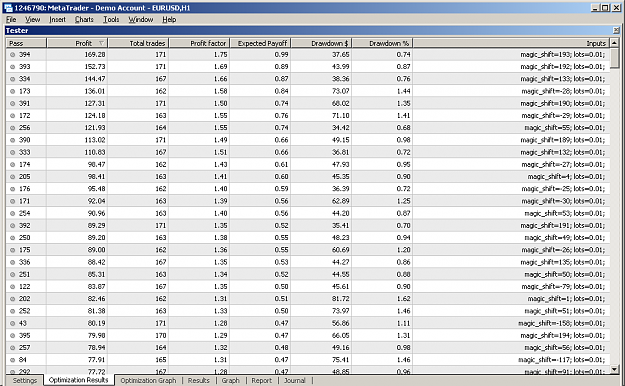
Task: Click the pass 392 row icon
Action: click(12, 226)
